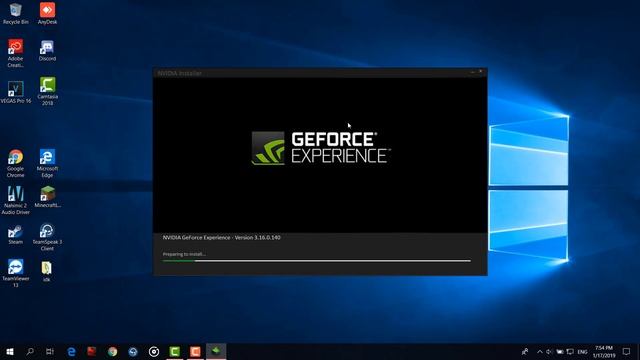This screenshot has width=640, height=360.
Task: Click the ENG language indicator
Action: click(582, 352)
